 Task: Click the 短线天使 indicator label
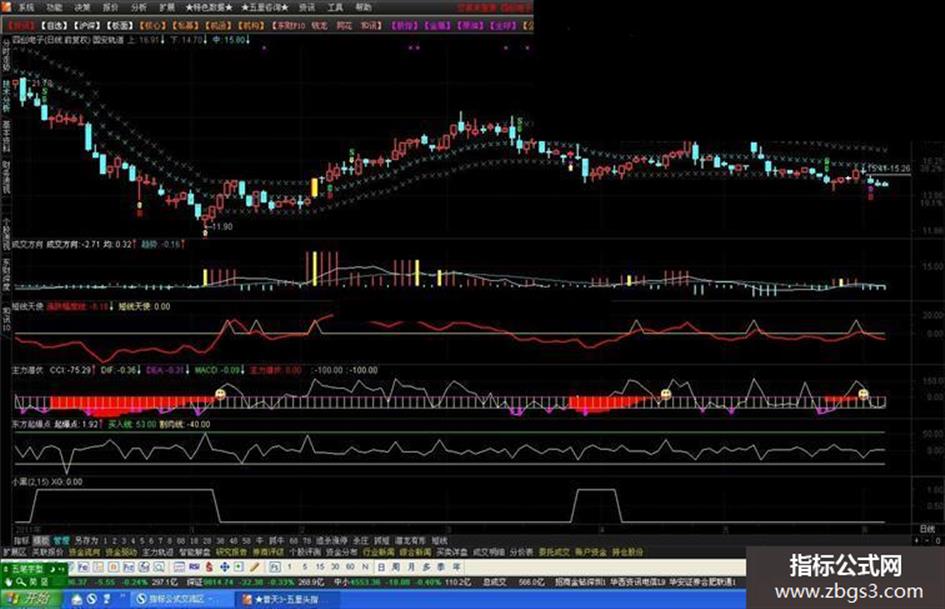tap(27, 306)
